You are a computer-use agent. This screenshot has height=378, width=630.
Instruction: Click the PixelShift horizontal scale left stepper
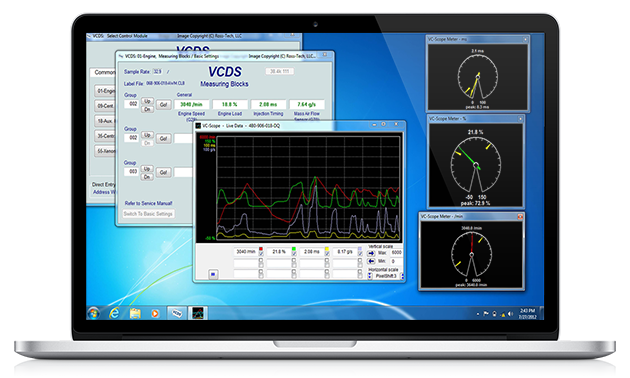pos(370,276)
